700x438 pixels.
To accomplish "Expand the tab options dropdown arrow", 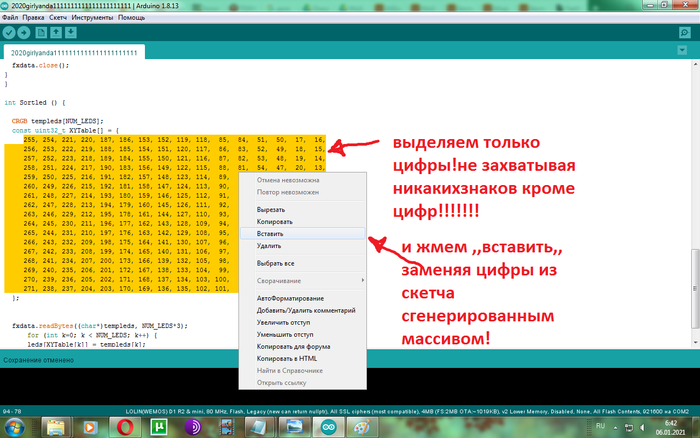I will click(682, 50).
